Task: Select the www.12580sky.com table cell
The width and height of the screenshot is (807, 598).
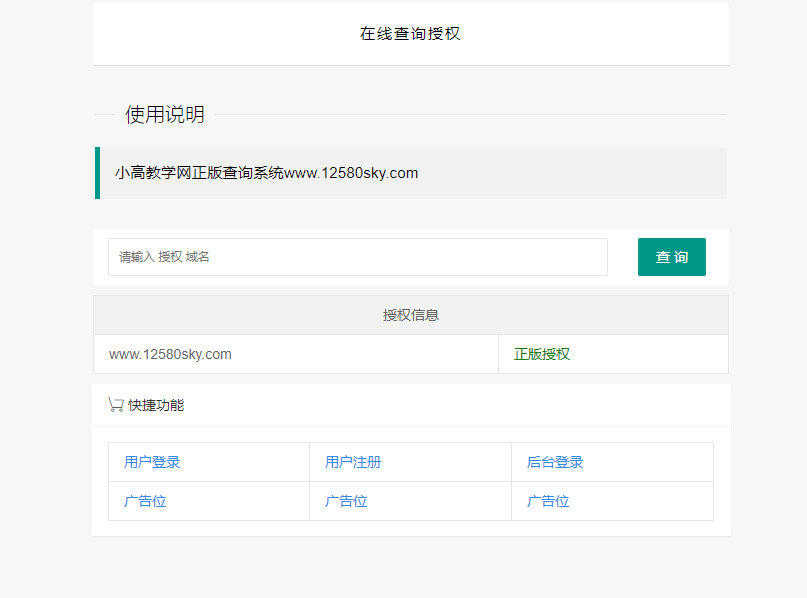Action: pos(296,354)
